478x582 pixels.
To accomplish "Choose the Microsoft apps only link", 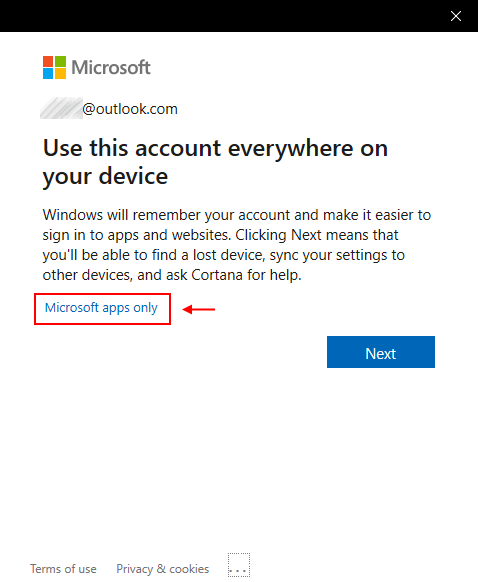I will coord(101,308).
